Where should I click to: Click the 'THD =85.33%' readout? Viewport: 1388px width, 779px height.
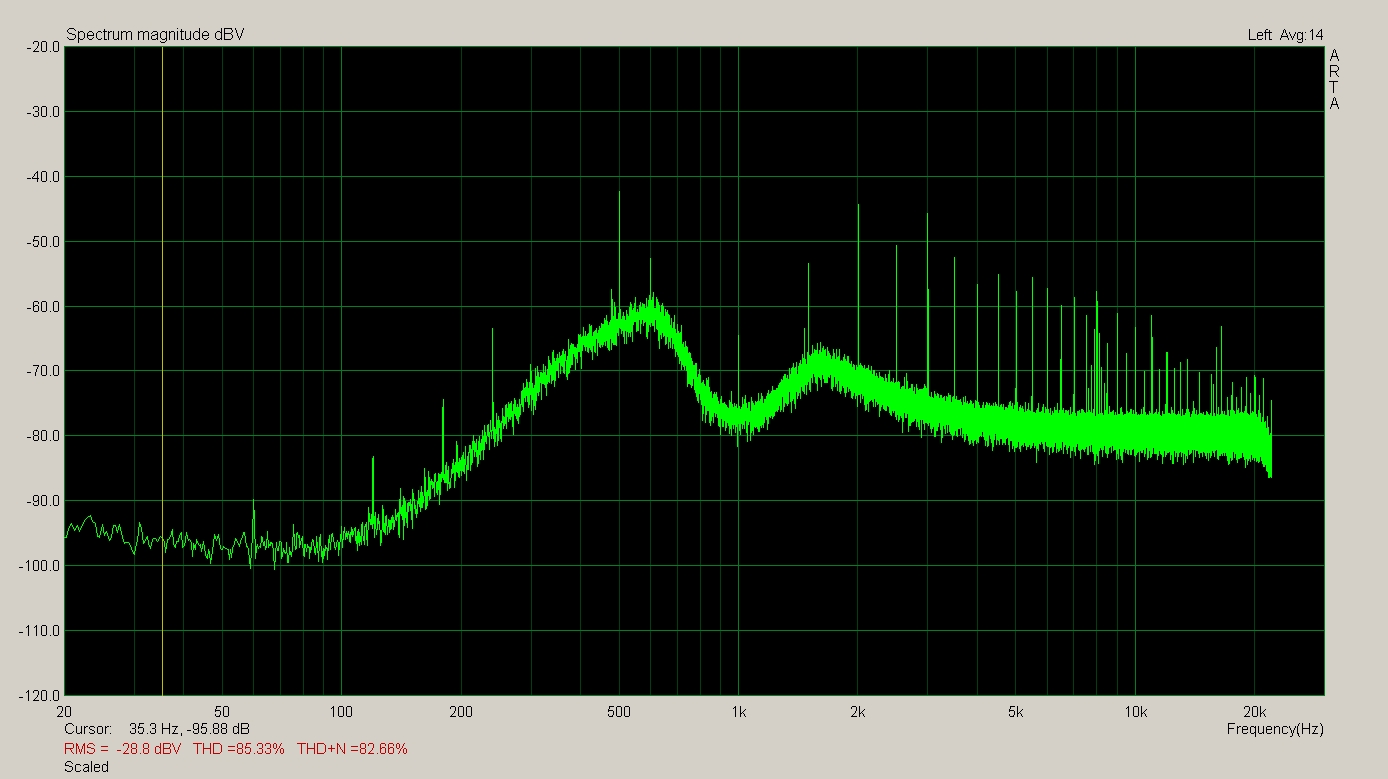click(x=239, y=748)
